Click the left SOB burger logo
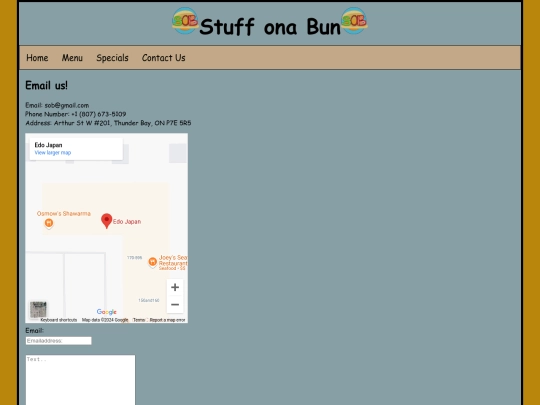Screen dimensions: 540x405 tap(185, 21)
